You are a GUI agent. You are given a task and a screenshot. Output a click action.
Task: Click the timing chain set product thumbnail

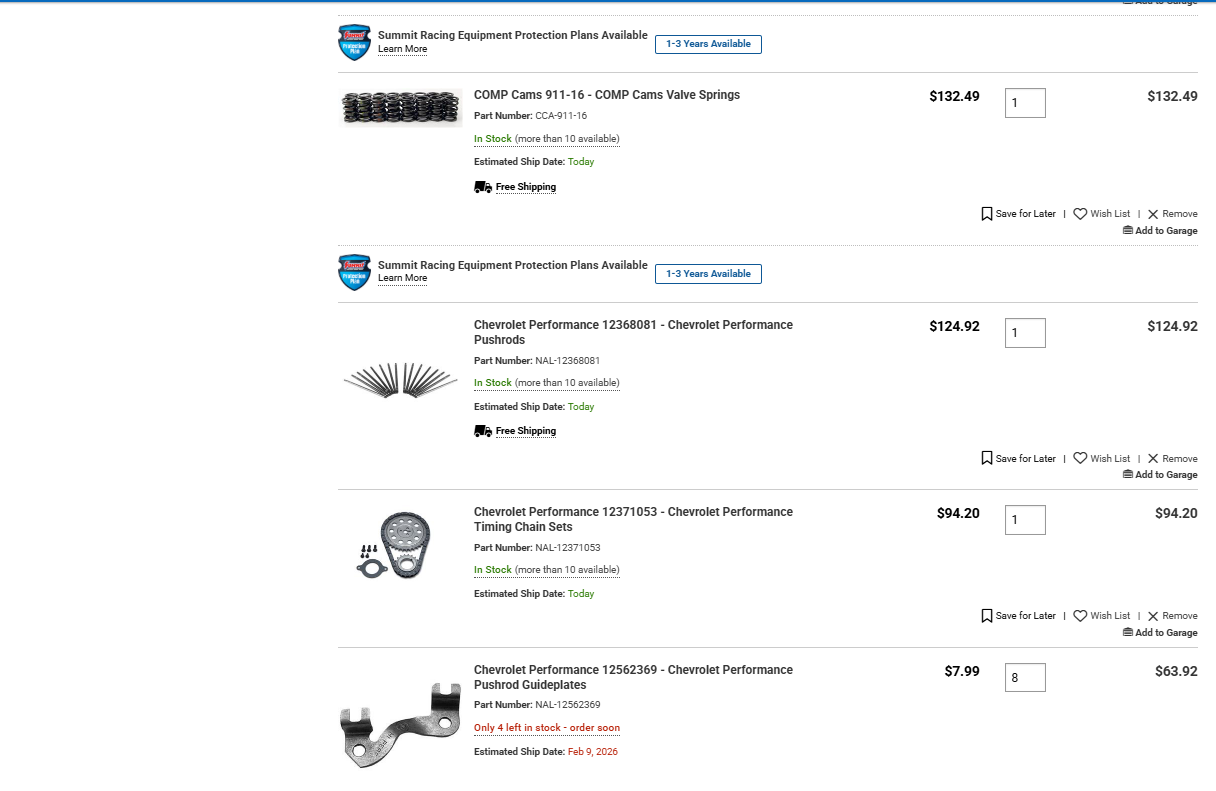pyautogui.click(x=394, y=546)
